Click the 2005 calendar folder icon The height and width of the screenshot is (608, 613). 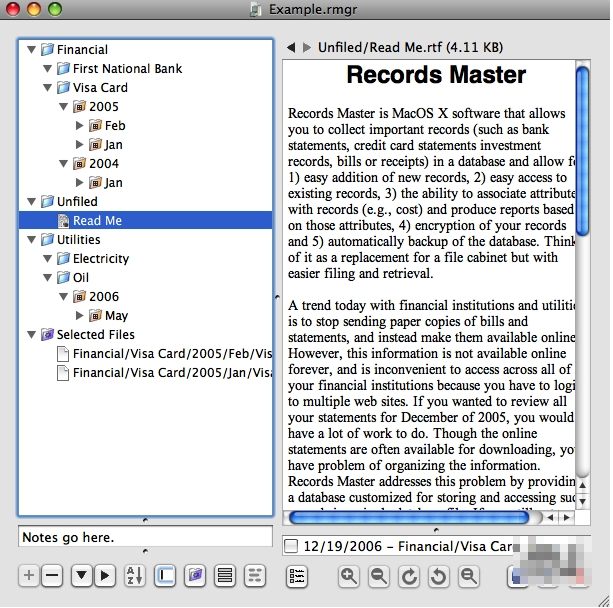click(79, 106)
